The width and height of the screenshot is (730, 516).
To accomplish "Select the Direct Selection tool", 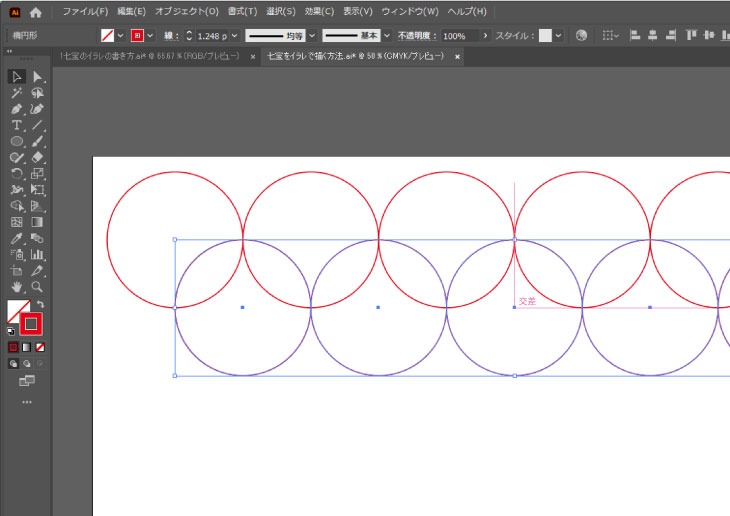I will 37,77.
